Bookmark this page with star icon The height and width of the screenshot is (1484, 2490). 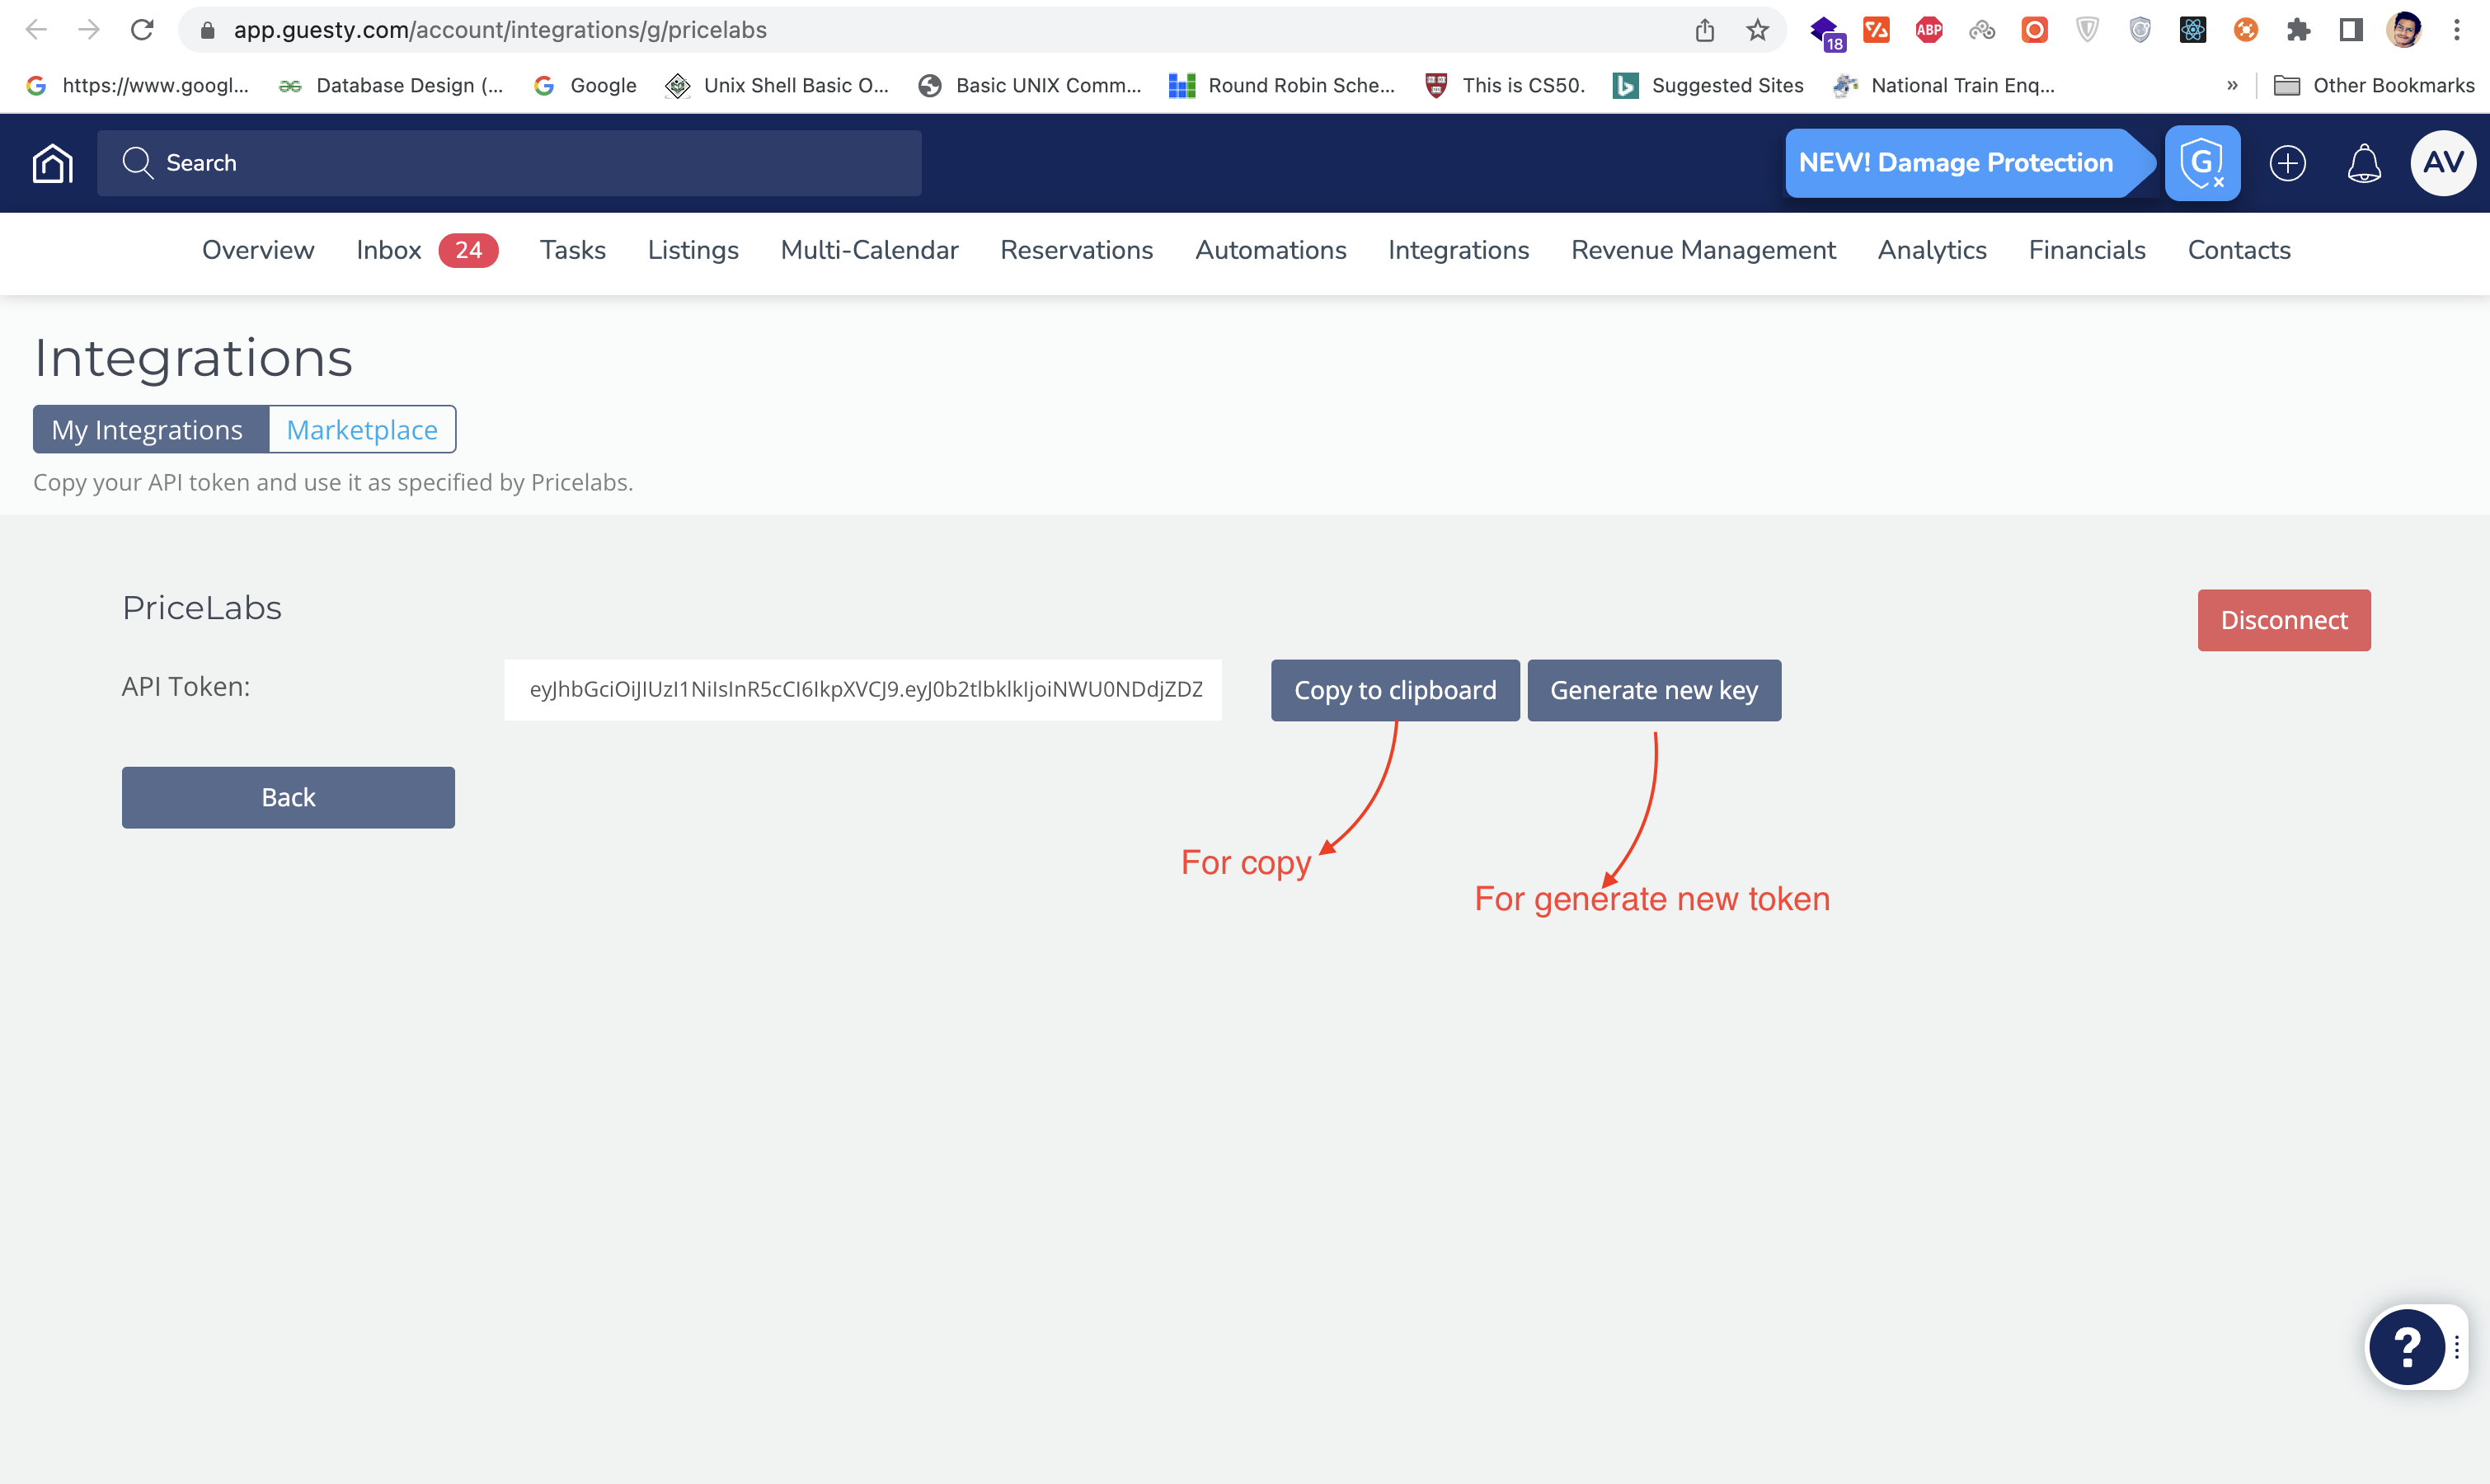[x=1757, y=30]
